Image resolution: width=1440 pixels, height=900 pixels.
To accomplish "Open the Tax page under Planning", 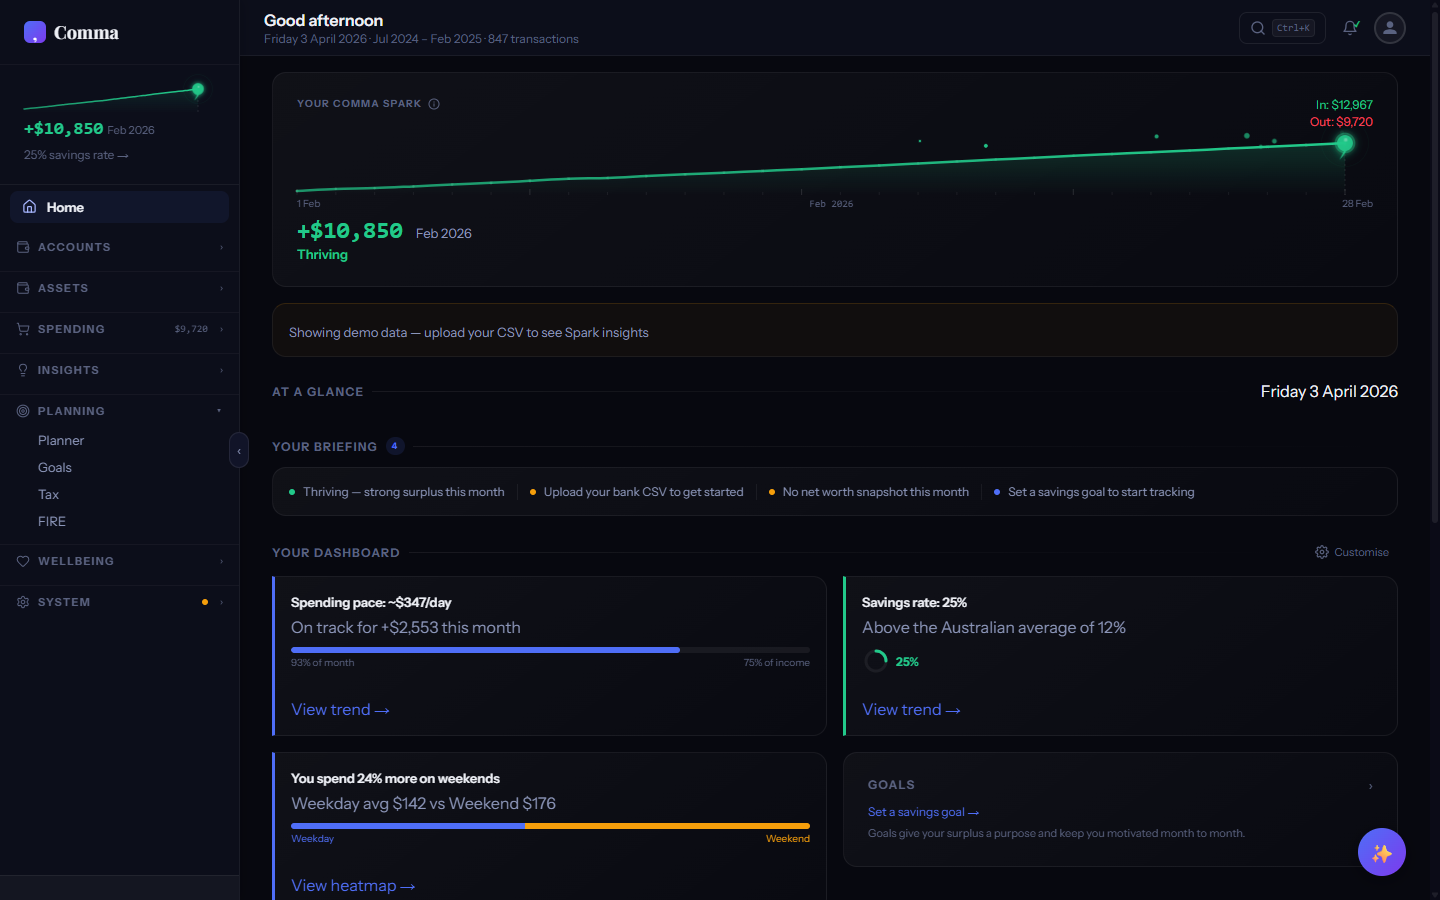I will 48,494.
